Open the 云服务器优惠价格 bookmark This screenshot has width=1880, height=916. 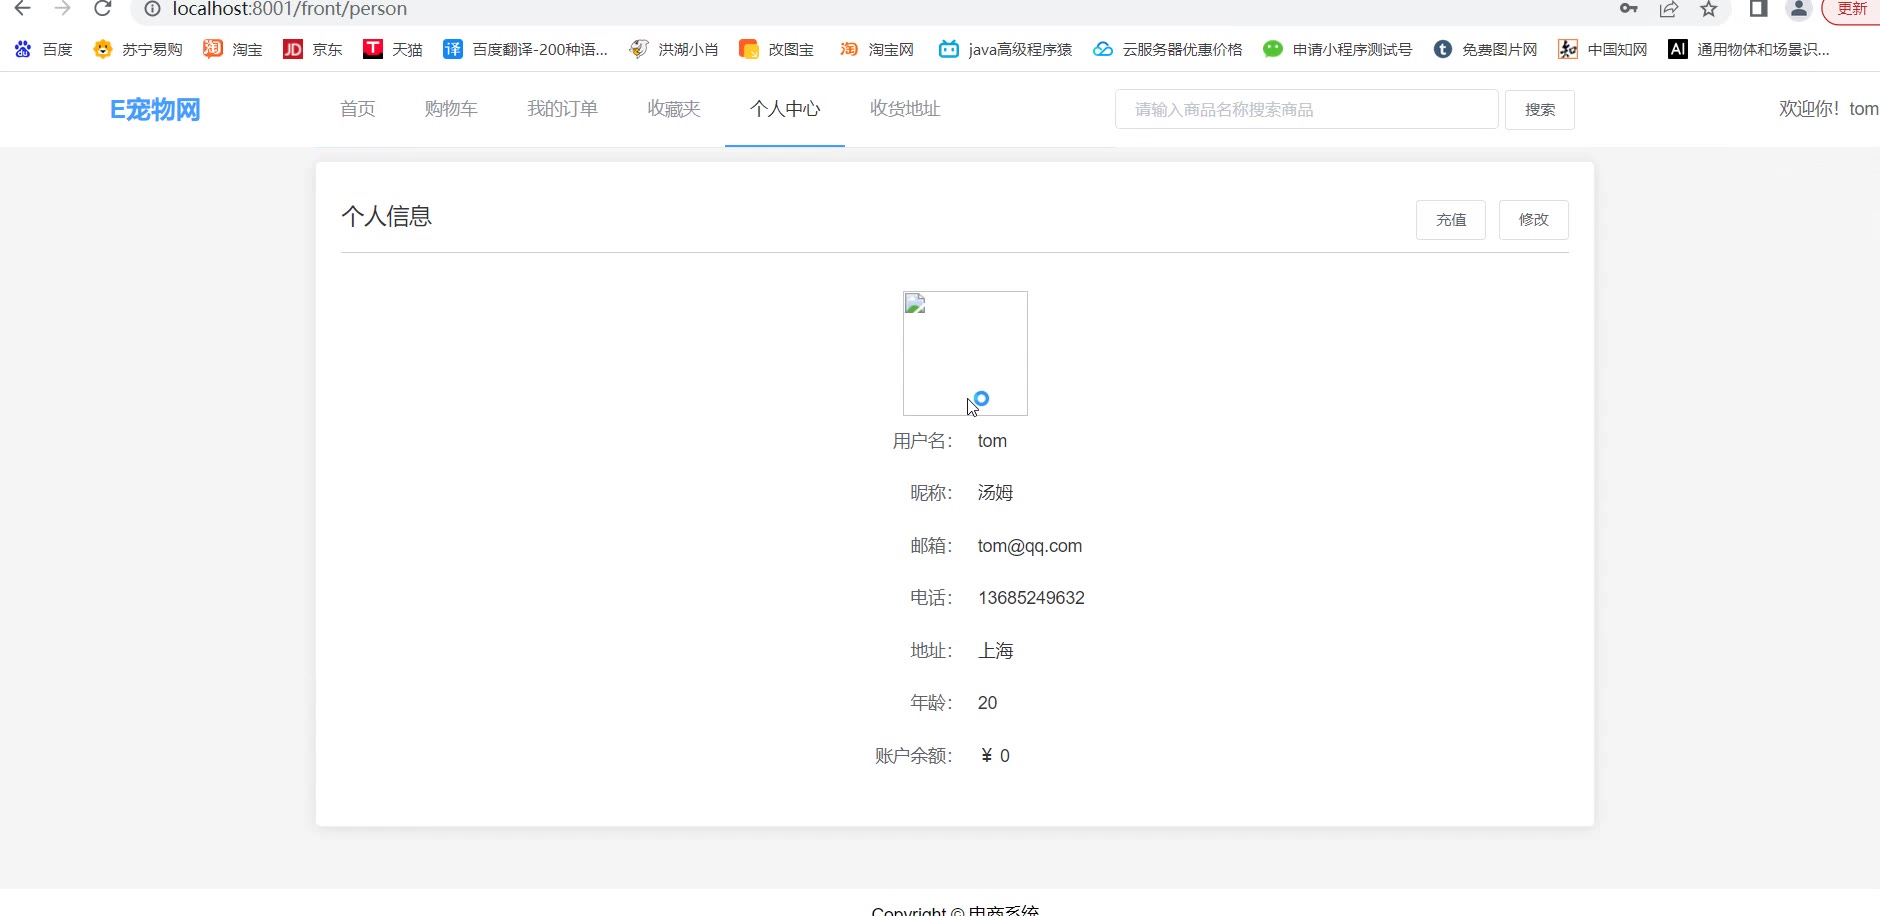coord(1167,49)
